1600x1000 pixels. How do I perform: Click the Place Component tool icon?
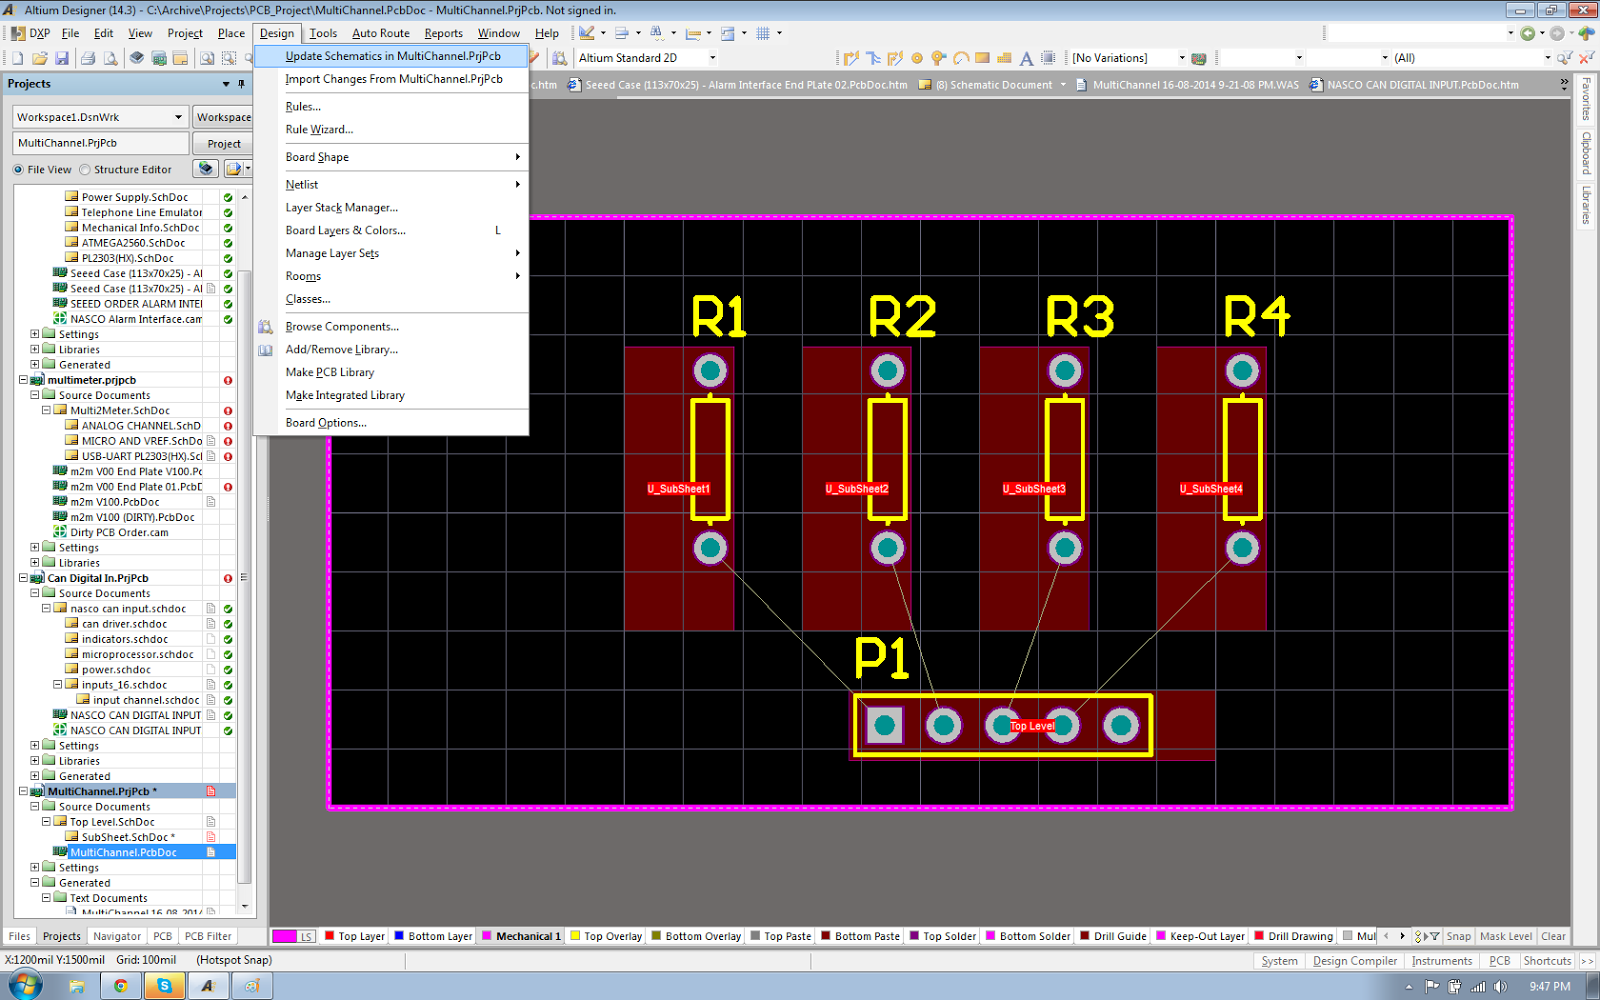coord(1048,58)
